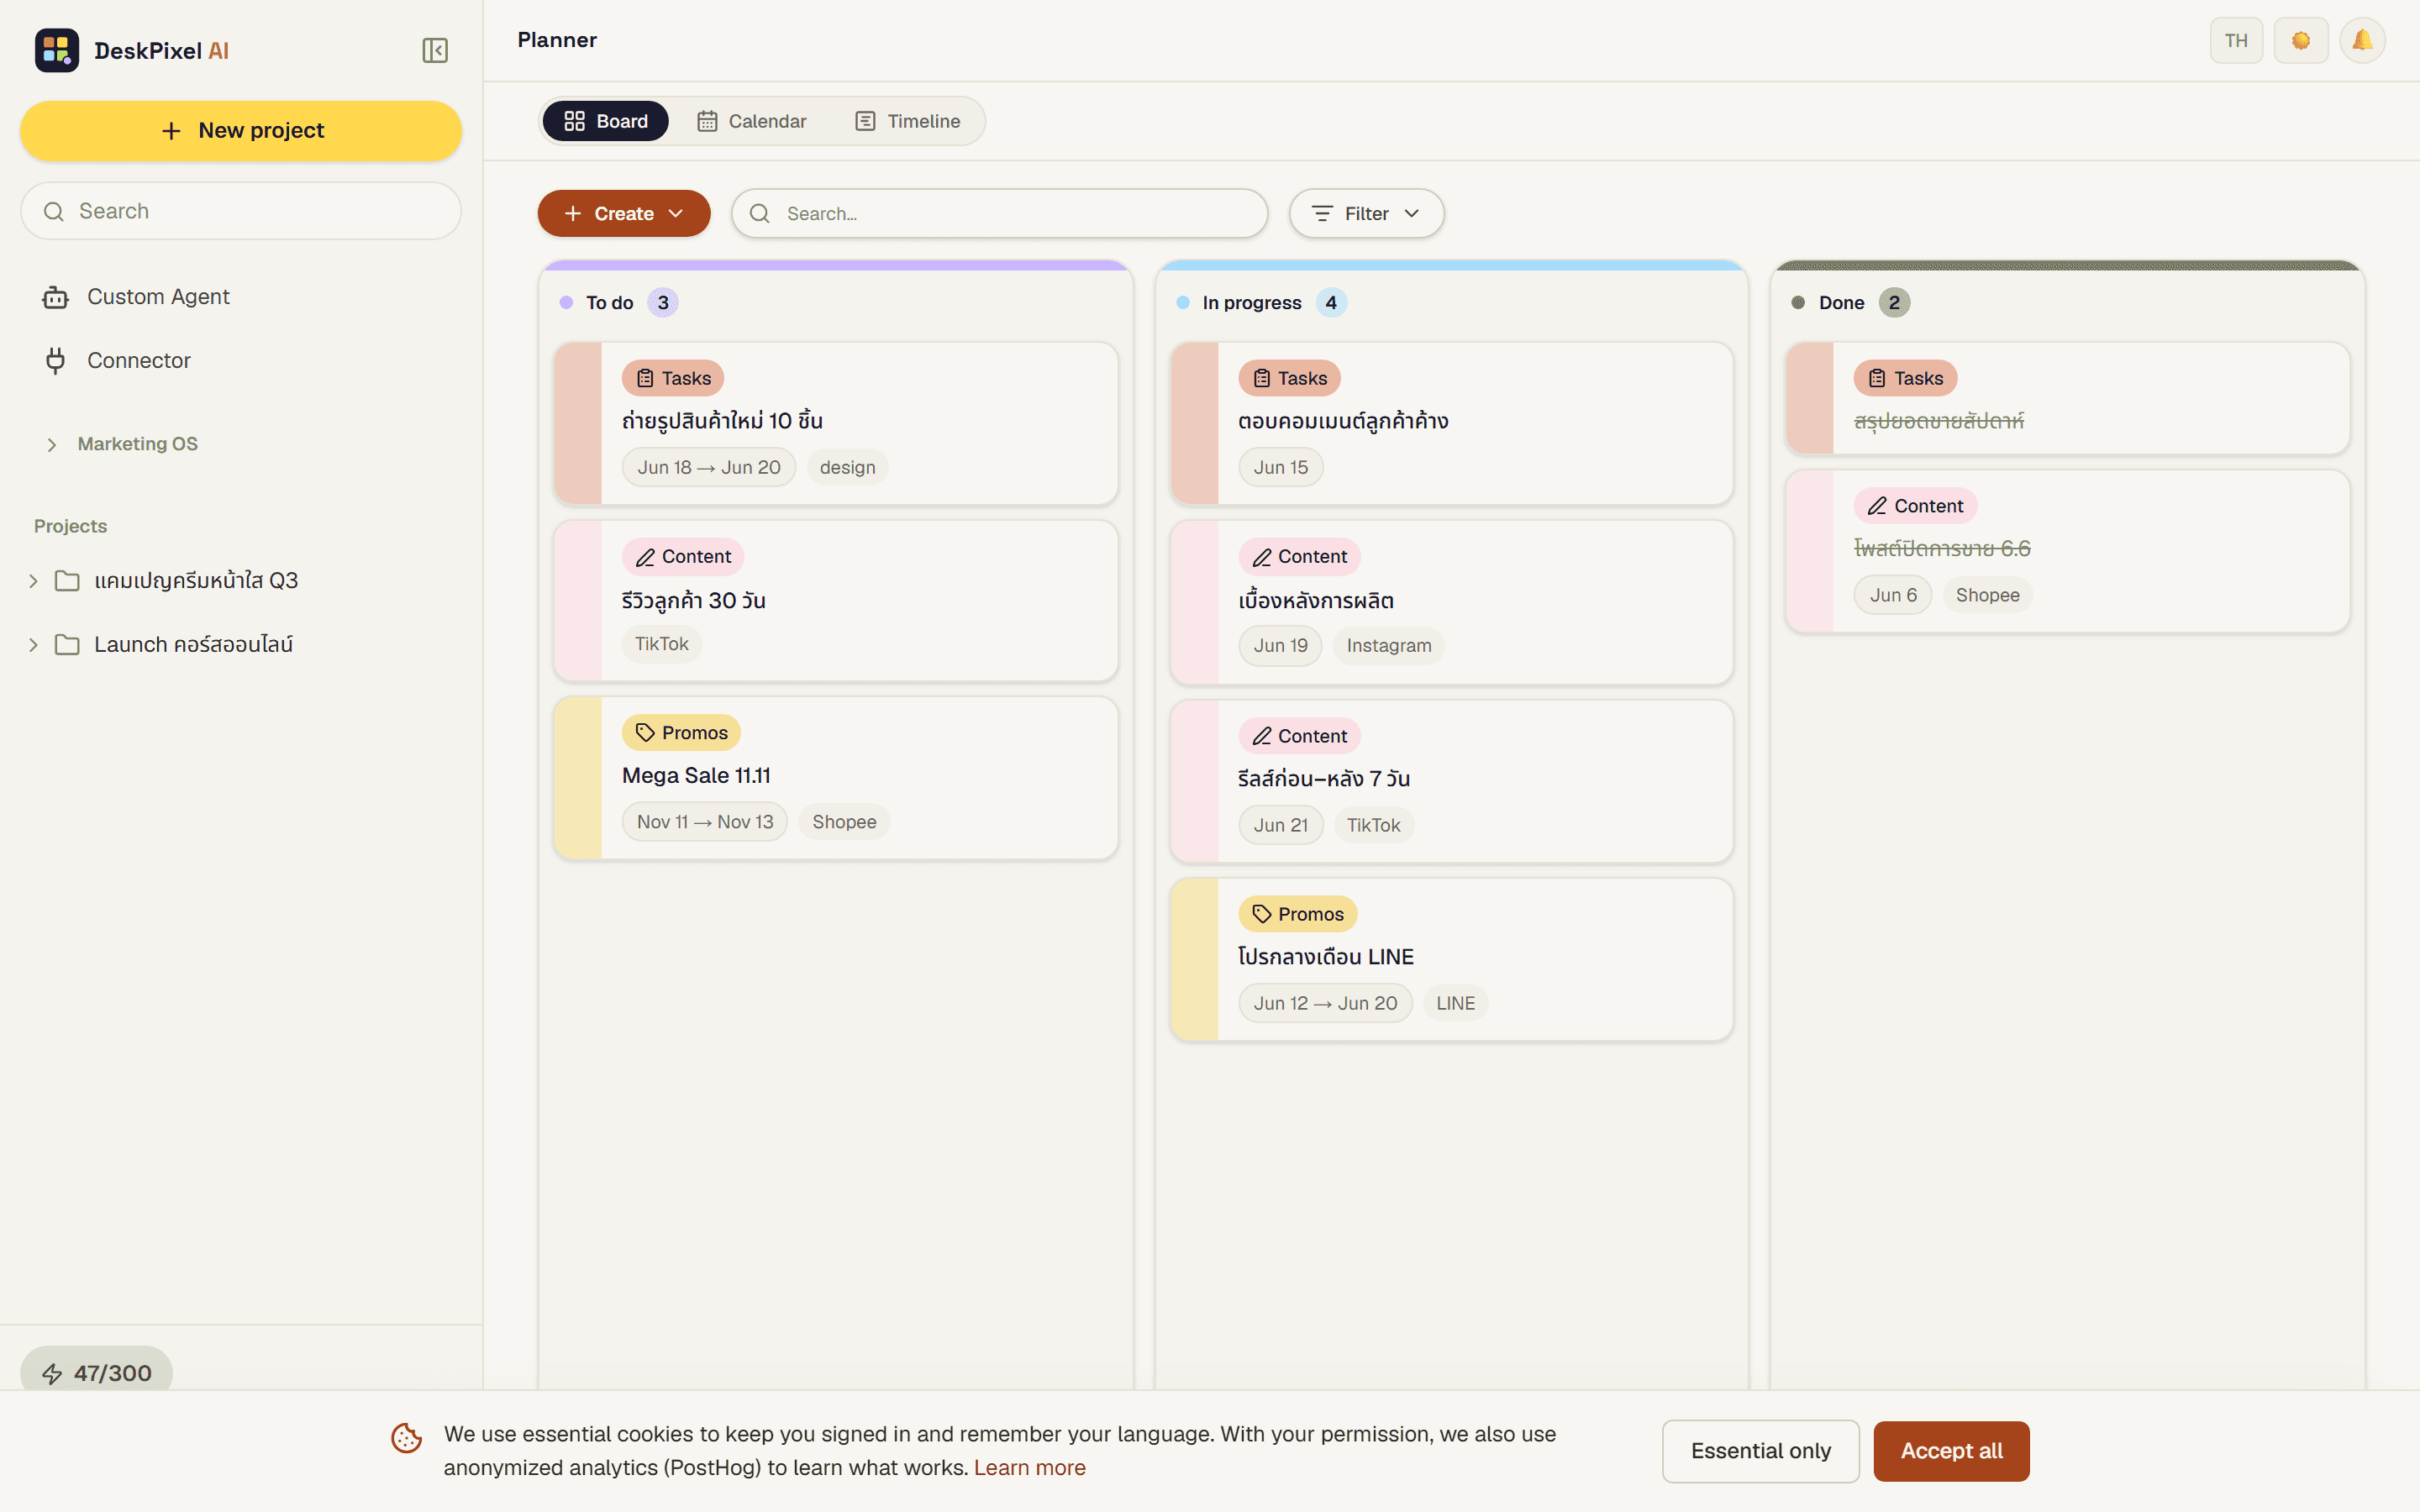Toggle the light theme sun button
This screenshot has height=1512, width=2420.
[2300, 41]
